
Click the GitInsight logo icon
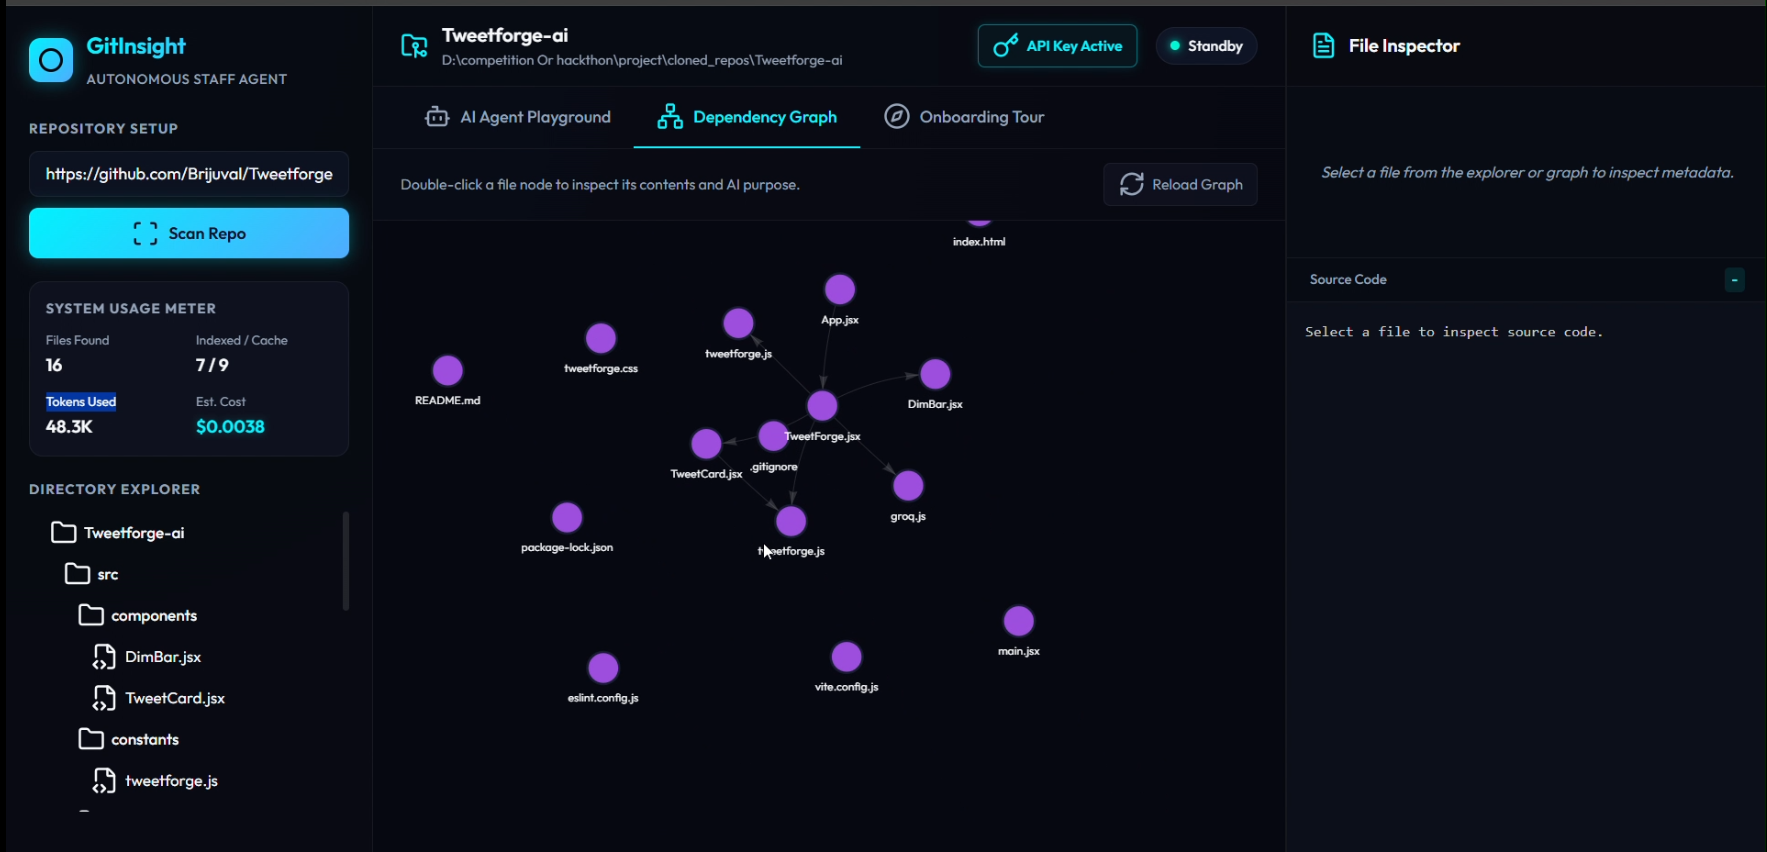click(51, 60)
